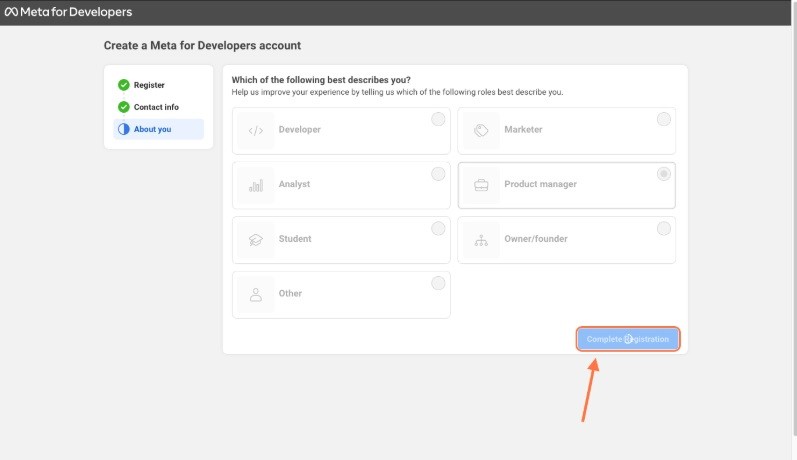Choose the Developer role card label
Screen dimensions: 797x460
click(299, 129)
